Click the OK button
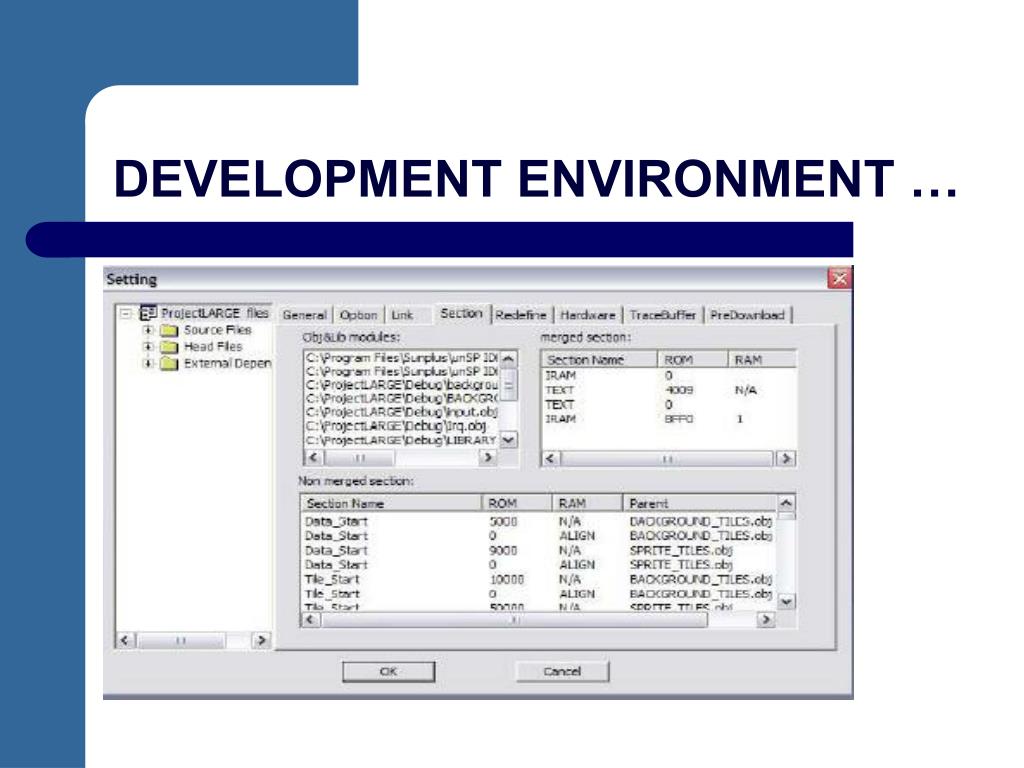This screenshot has width=1024, height=768. [x=389, y=671]
